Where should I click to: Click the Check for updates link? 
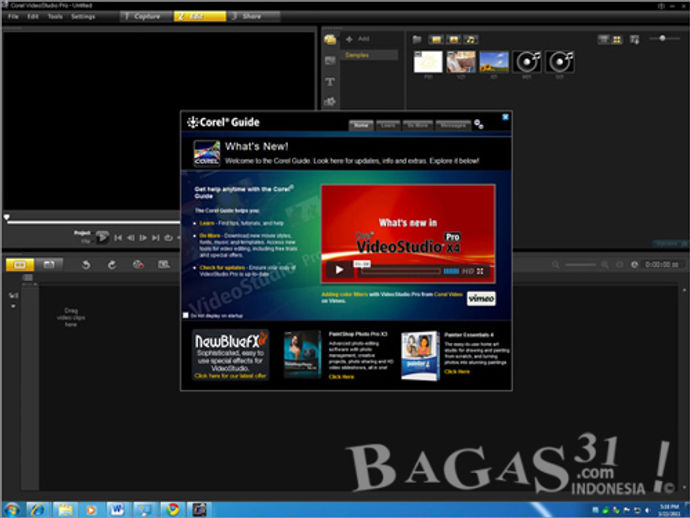pyautogui.click(x=222, y=268)
